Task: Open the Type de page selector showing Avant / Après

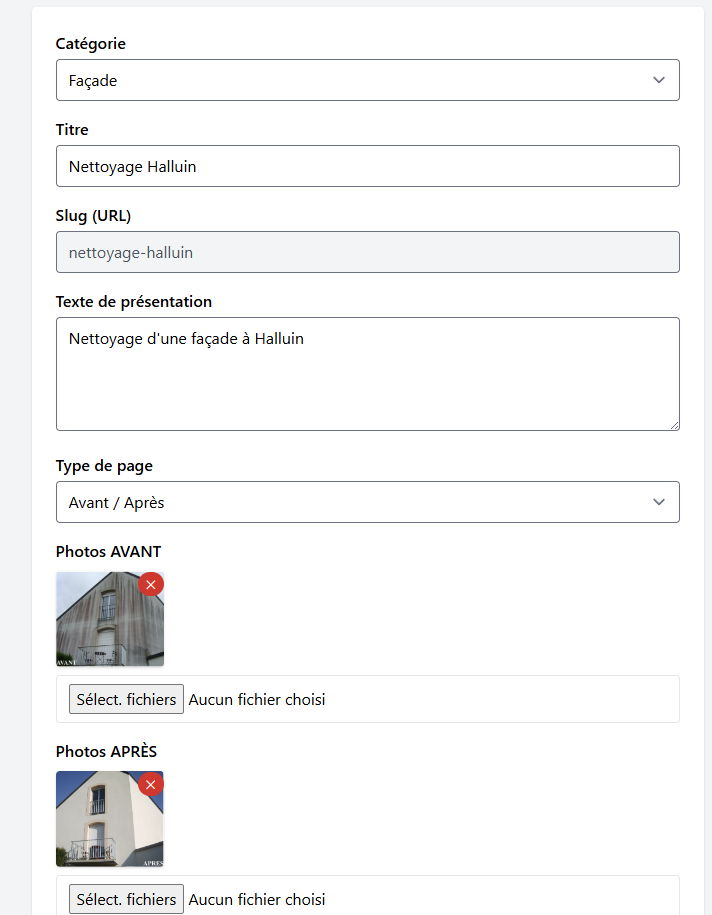Action: coord(367,502)
